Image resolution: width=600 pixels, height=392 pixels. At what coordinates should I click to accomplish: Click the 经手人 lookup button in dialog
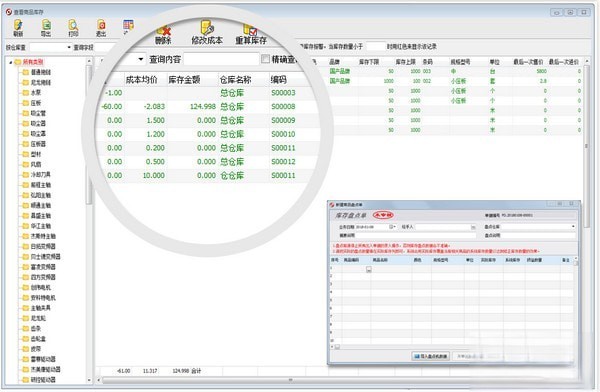click(473, 227)
